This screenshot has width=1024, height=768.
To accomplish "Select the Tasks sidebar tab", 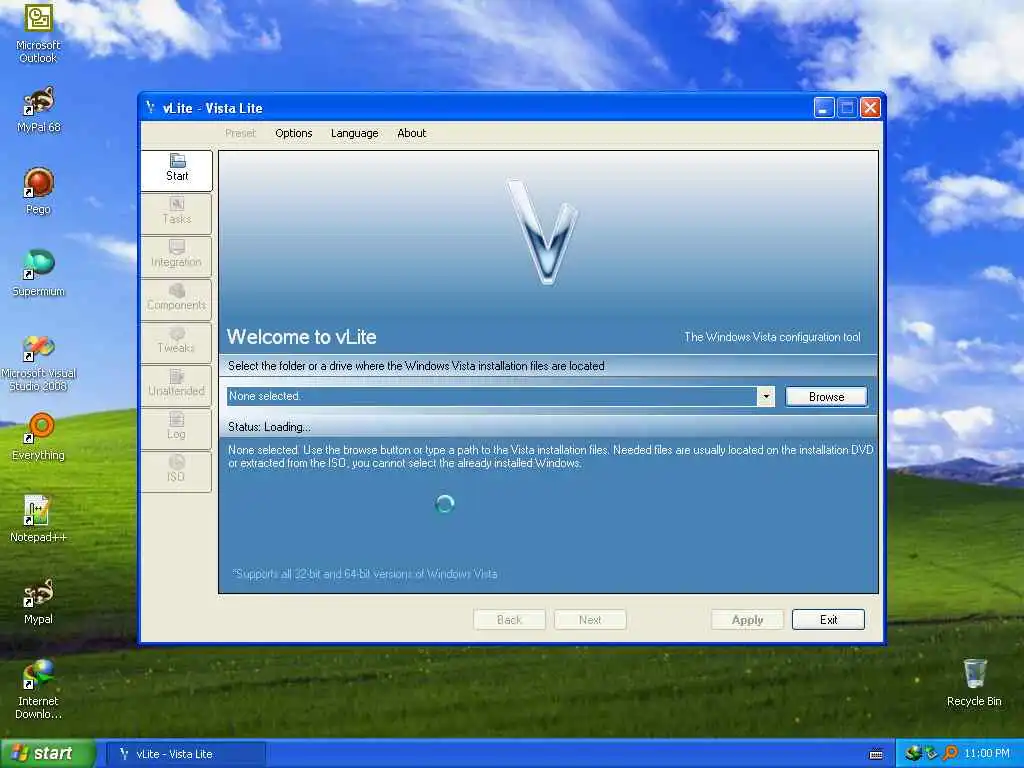I will 176,214.
